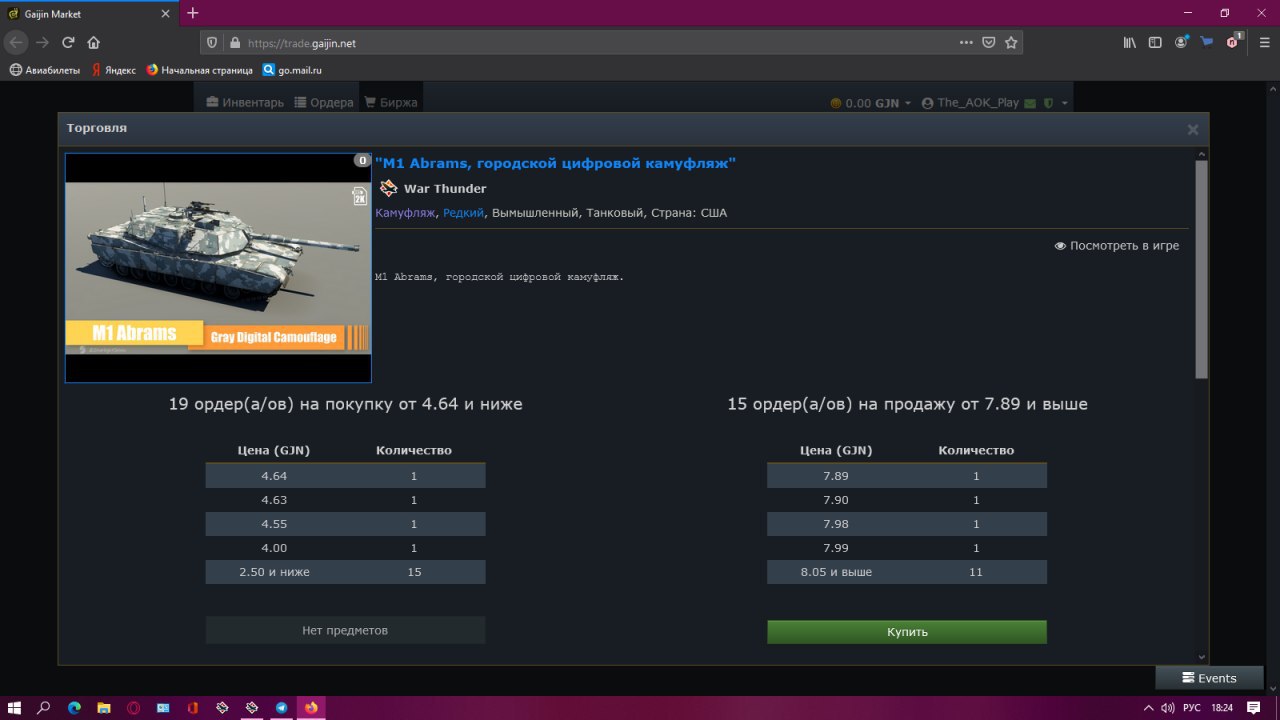Click the dialog's vertical scrollbar
Viewport: 1280px width, 720px height.
1201,268
